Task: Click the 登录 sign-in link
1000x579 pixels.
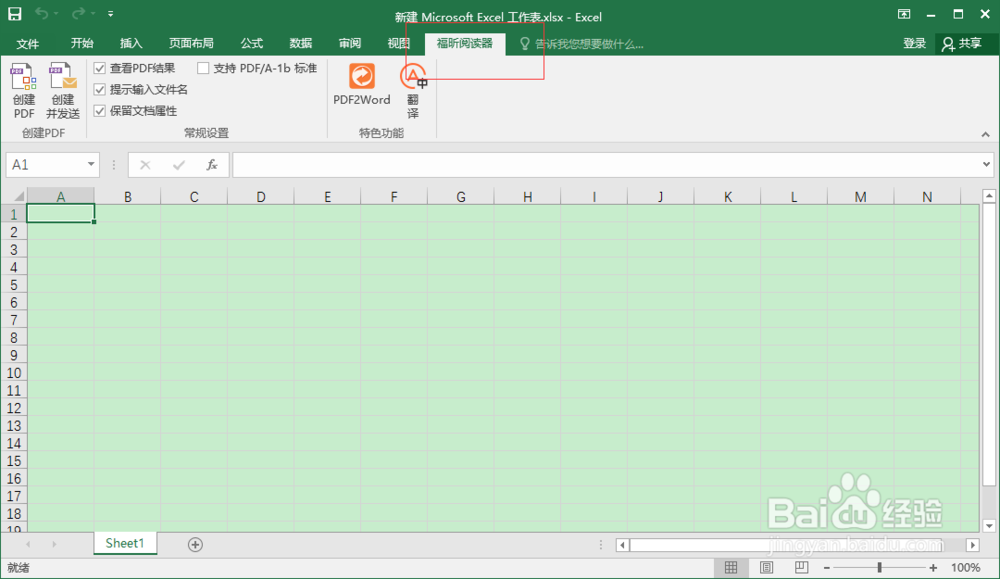Action: (x=915, y=43)
